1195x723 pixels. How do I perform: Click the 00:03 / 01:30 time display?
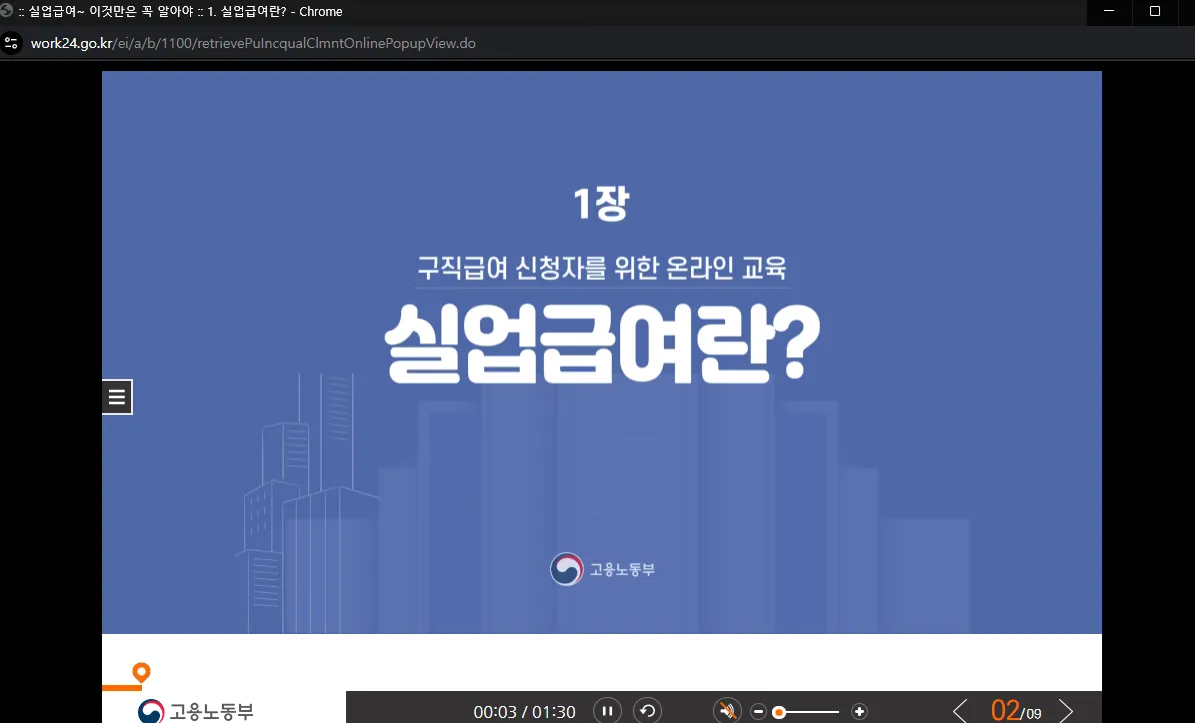tap(524, 712)
